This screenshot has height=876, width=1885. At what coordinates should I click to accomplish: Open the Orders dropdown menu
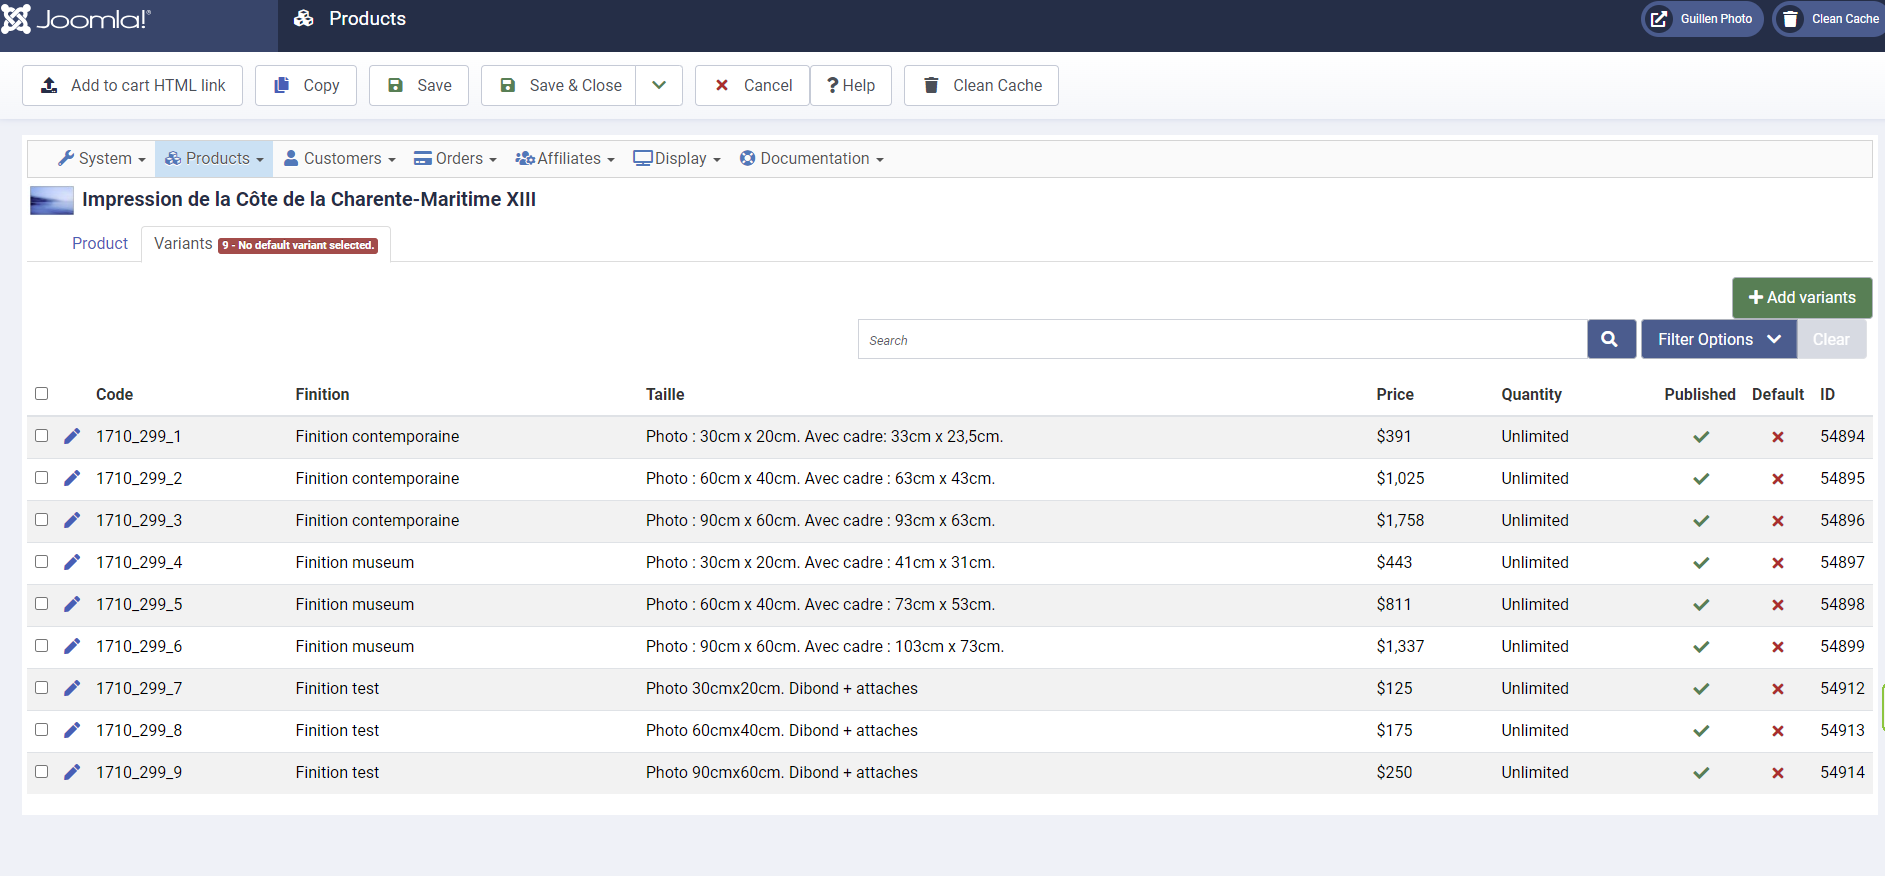pyautogui.click(x=455, y=159)
